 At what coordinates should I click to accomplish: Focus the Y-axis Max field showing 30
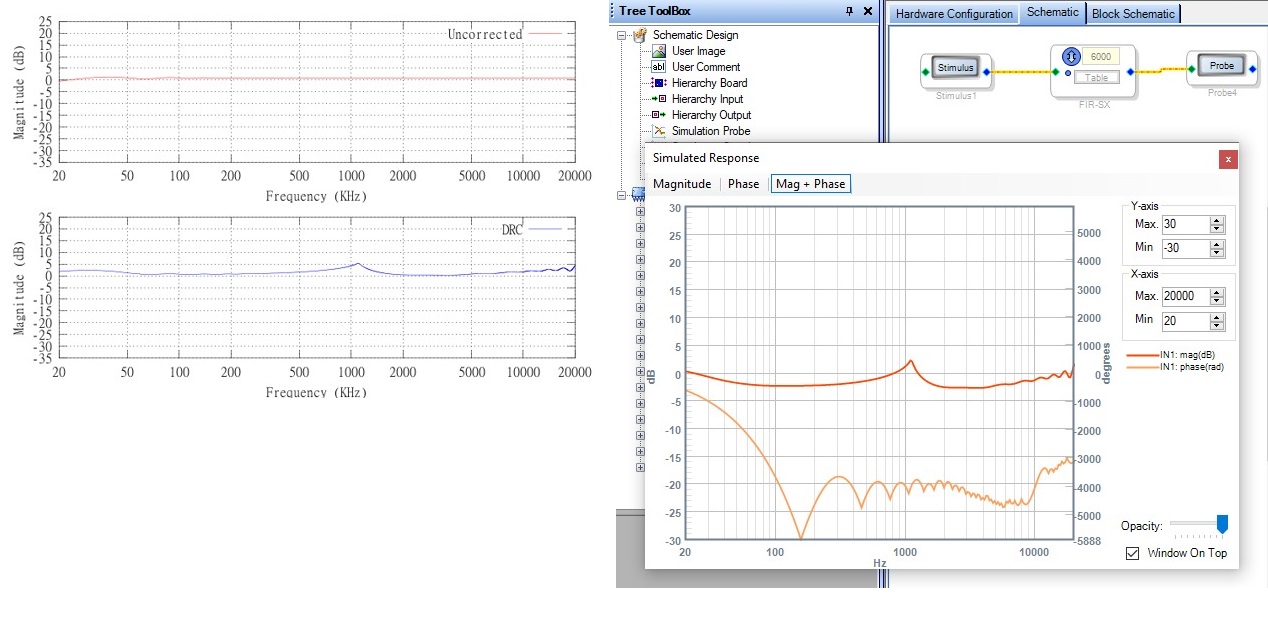pyautogui.click(x=1185, y=225)
